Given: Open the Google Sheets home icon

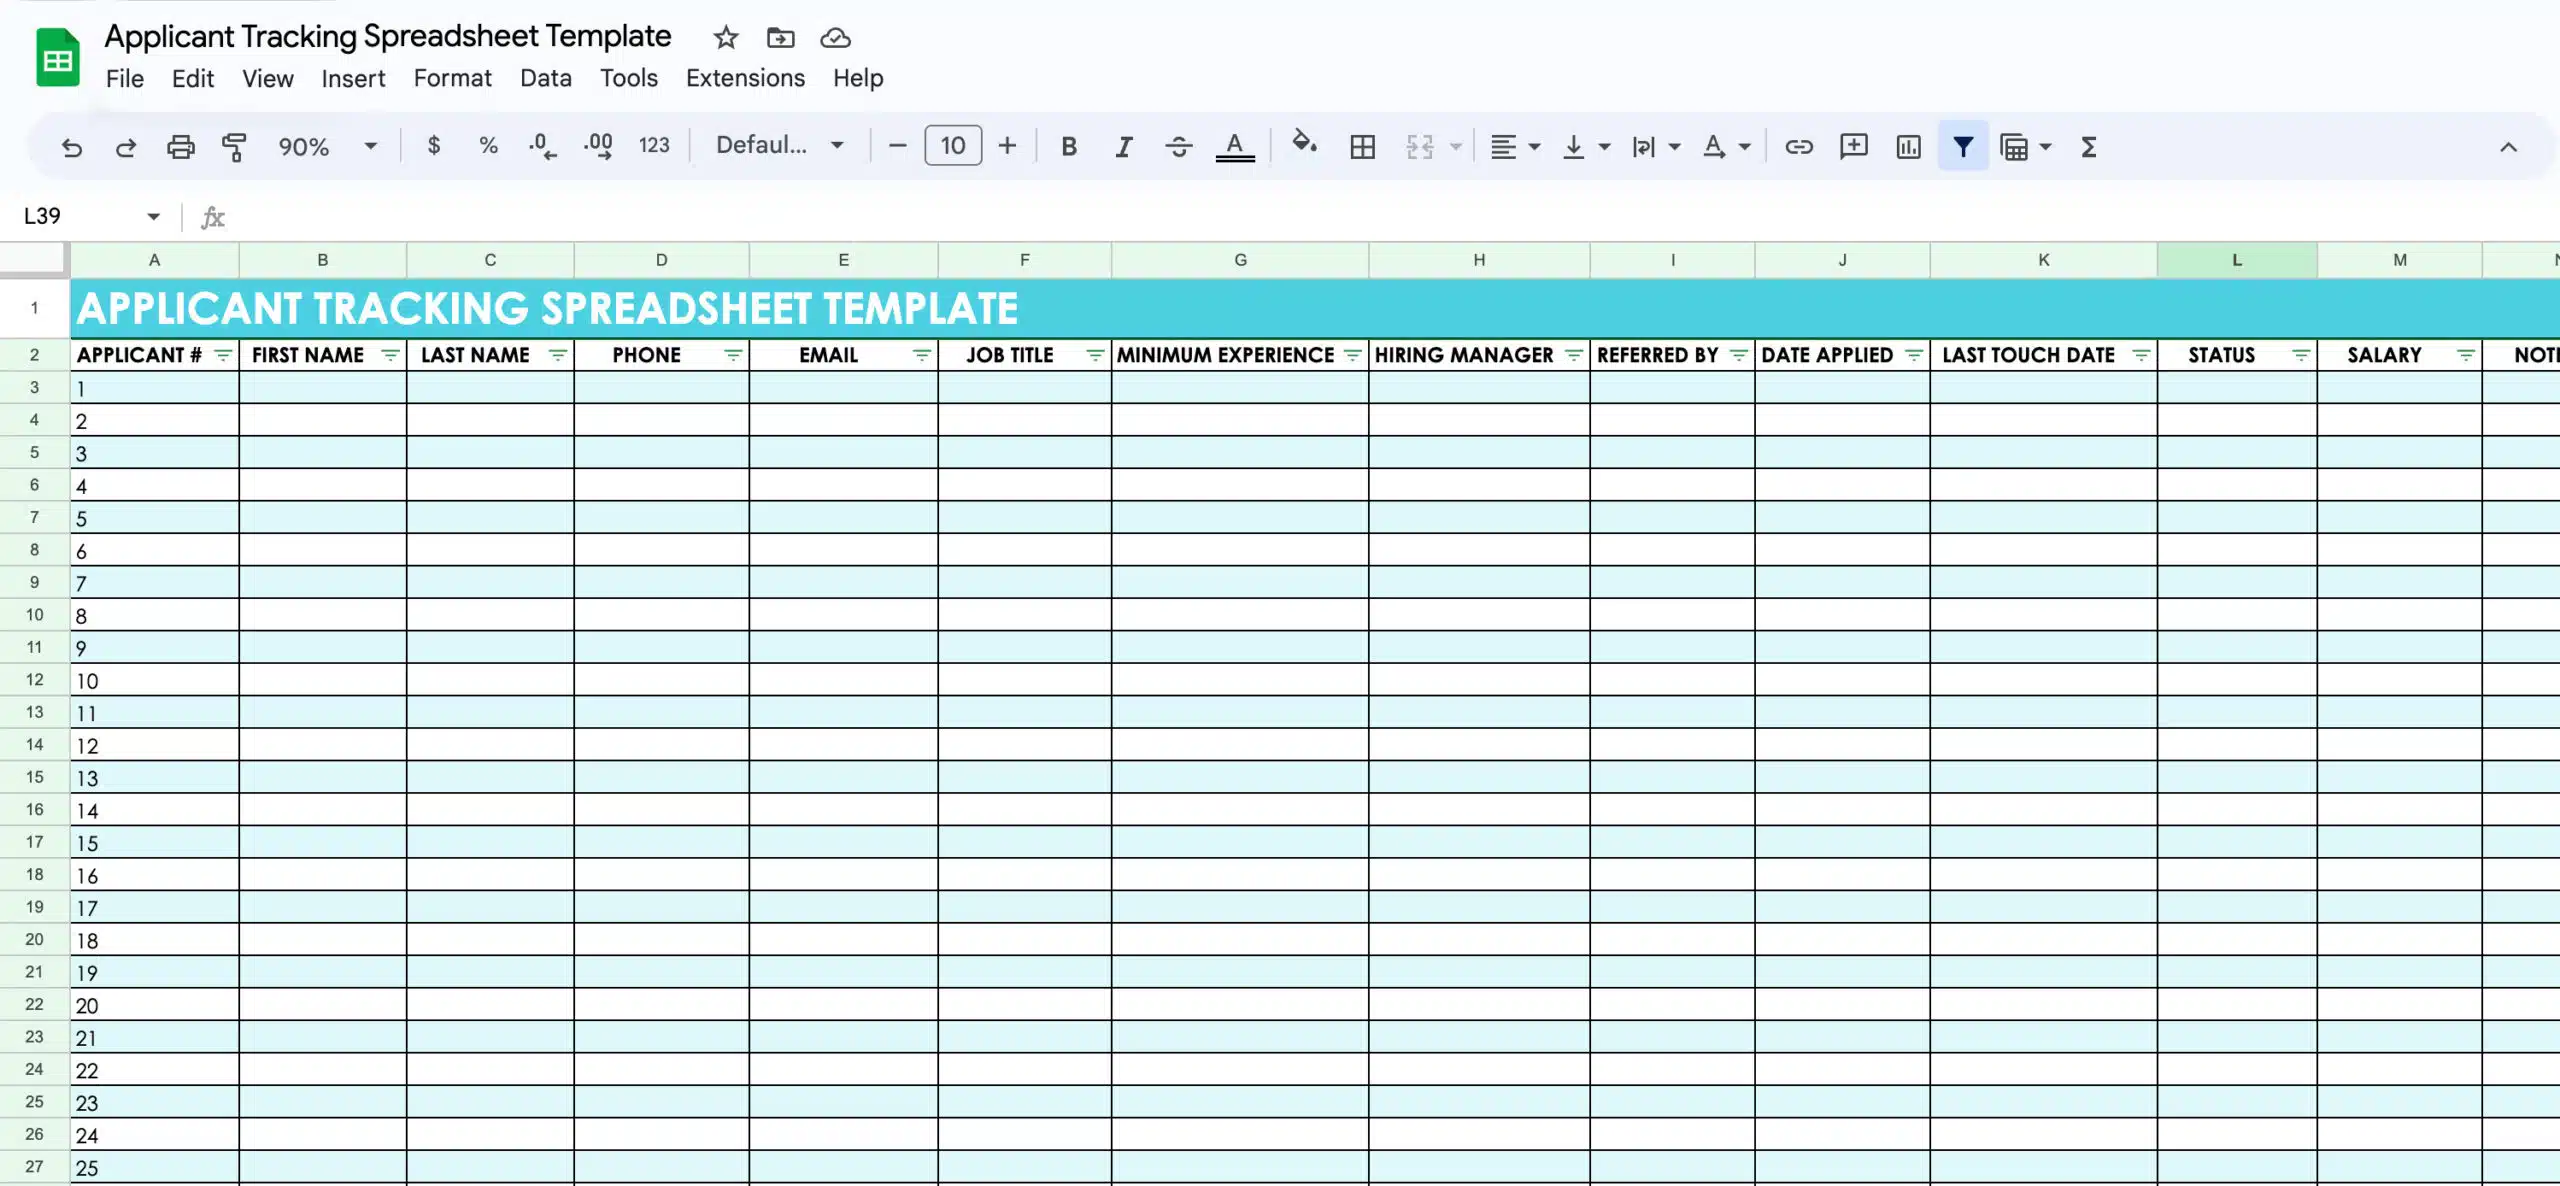Looking at the screenshot, I should click(x=58, y=57).
